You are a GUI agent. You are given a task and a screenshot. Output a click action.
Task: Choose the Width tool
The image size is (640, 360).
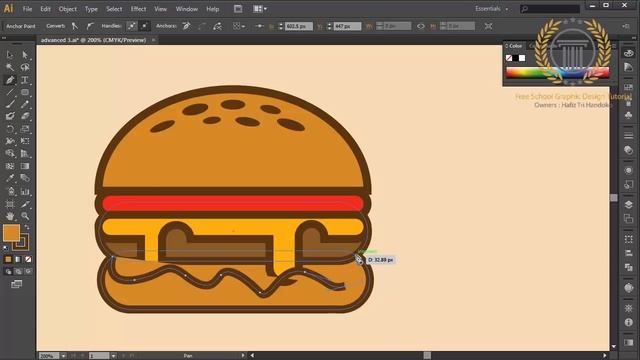[10, 141]
